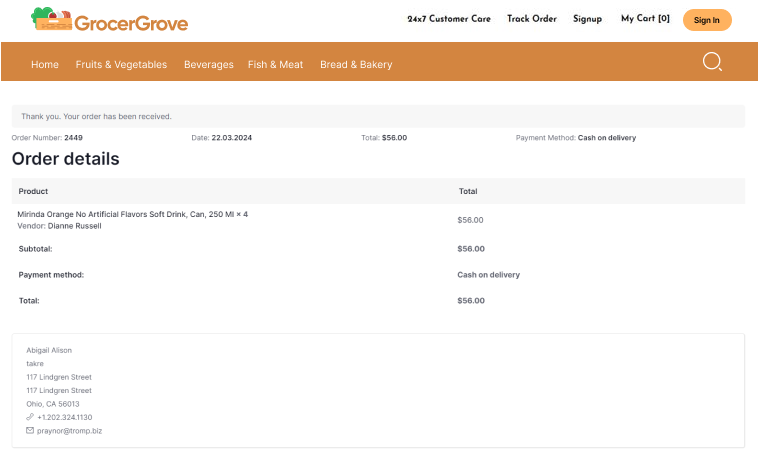Screen dimensions: 758x473
Task: Navigate to Home in the orange menu
Action: click(x=45, y=64)
